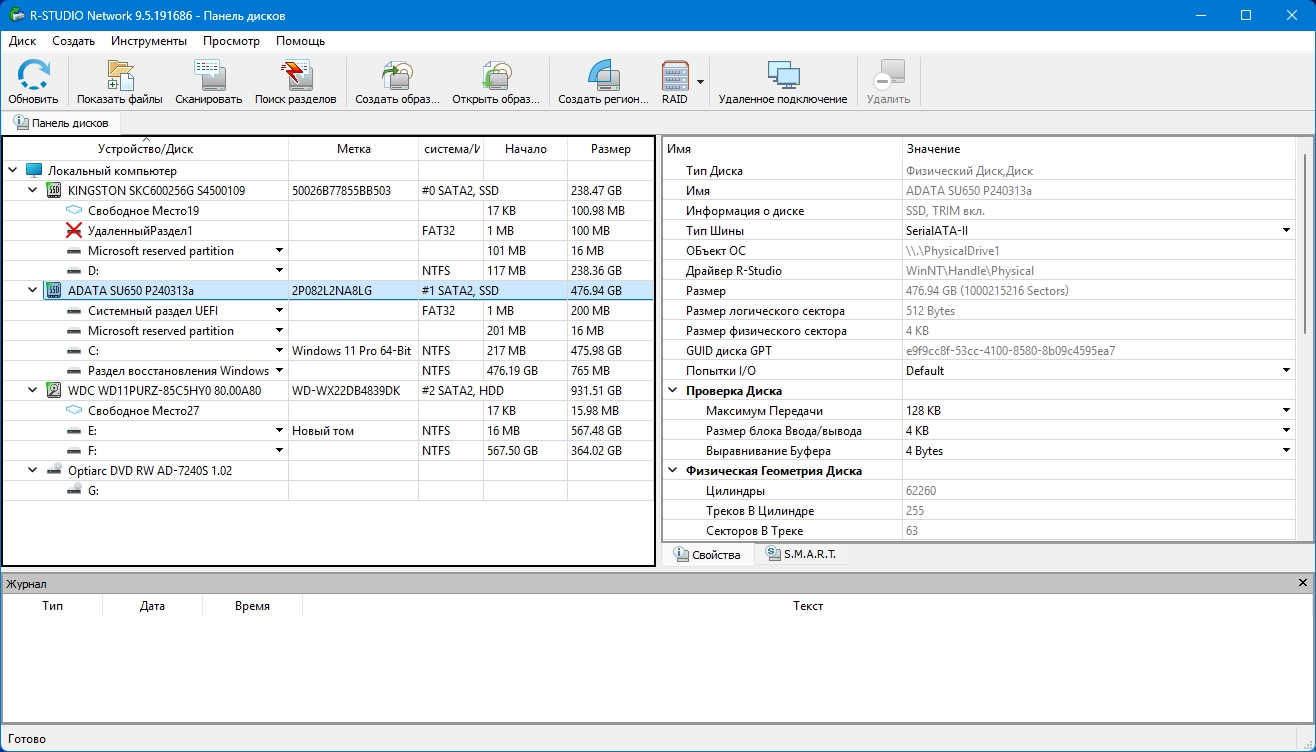The image size is (1316, 752).
Task: Click Open Image (Открыть образ) icon
Action: point(496,81)
